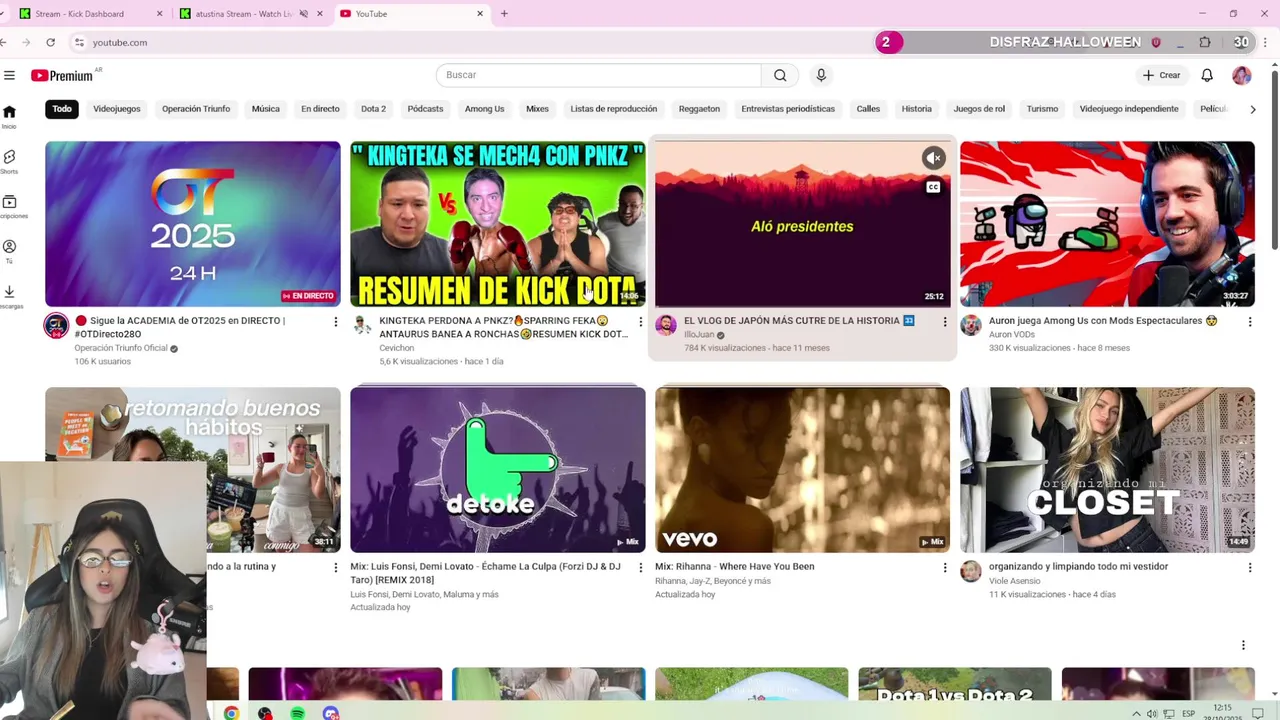Click the Cevichon channel name
Viewport: 1280px width, 720px height.
click(397, 348)
